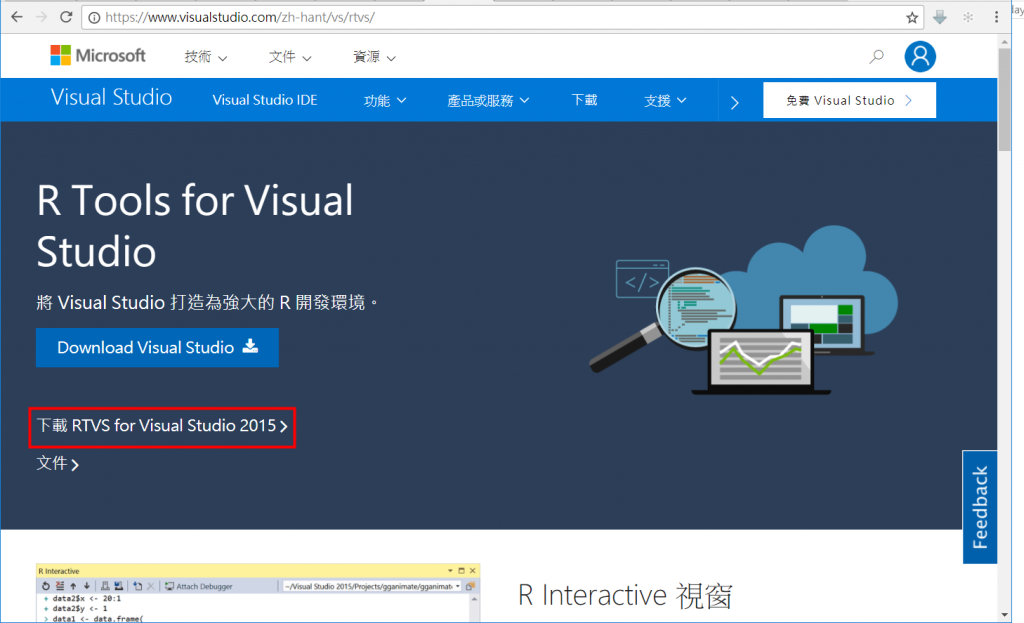Open the site search magnifier icon
The image size is (1024, 623).
pyautogui.click(x=876, y=57)
